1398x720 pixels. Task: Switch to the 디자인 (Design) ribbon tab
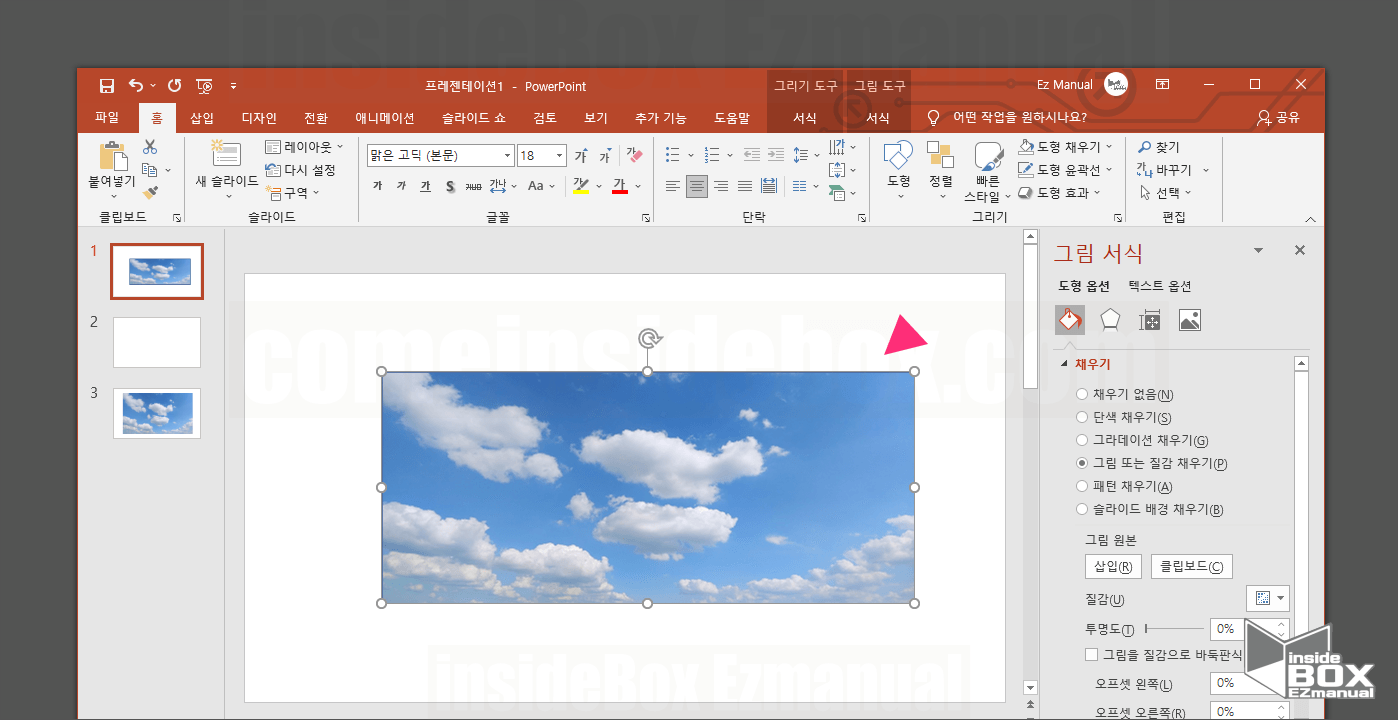click(259, 118)
